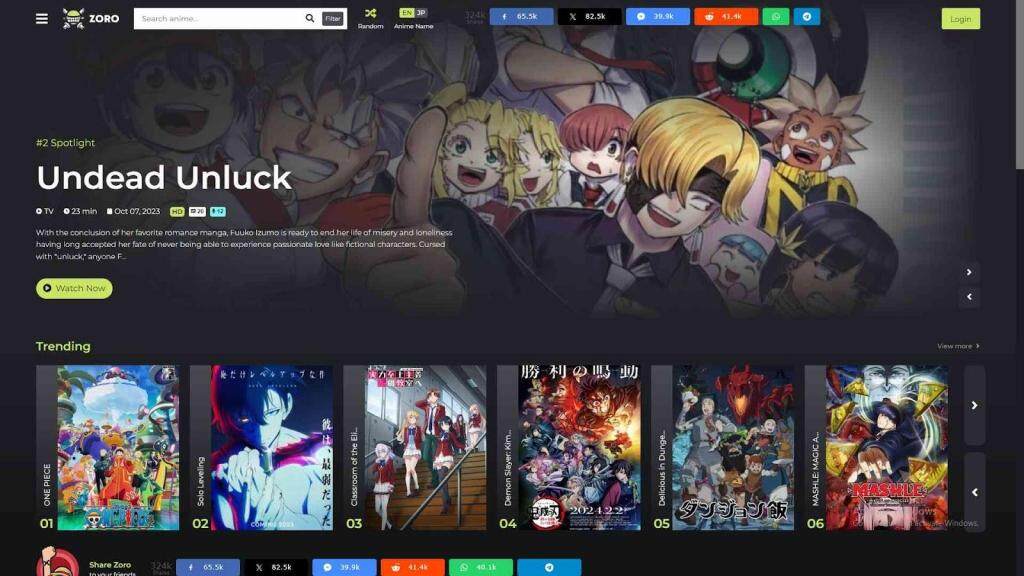Click View more for Trending
The image size is (1024, 576).
pos(958,346)
